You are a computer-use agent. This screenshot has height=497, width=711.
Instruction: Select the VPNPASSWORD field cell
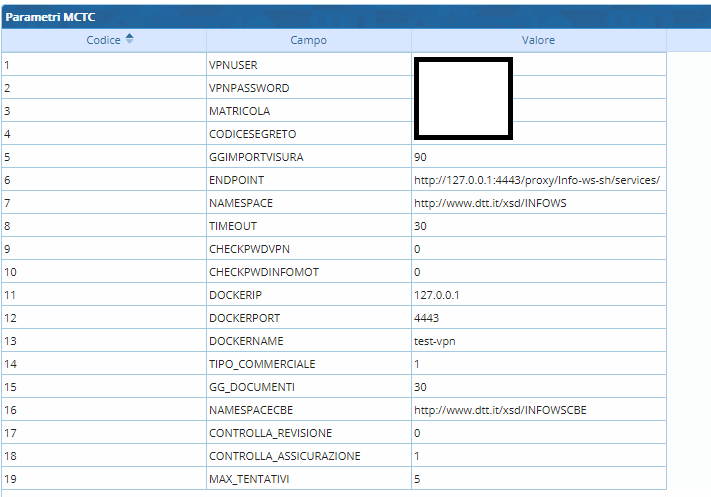point(249,88)
